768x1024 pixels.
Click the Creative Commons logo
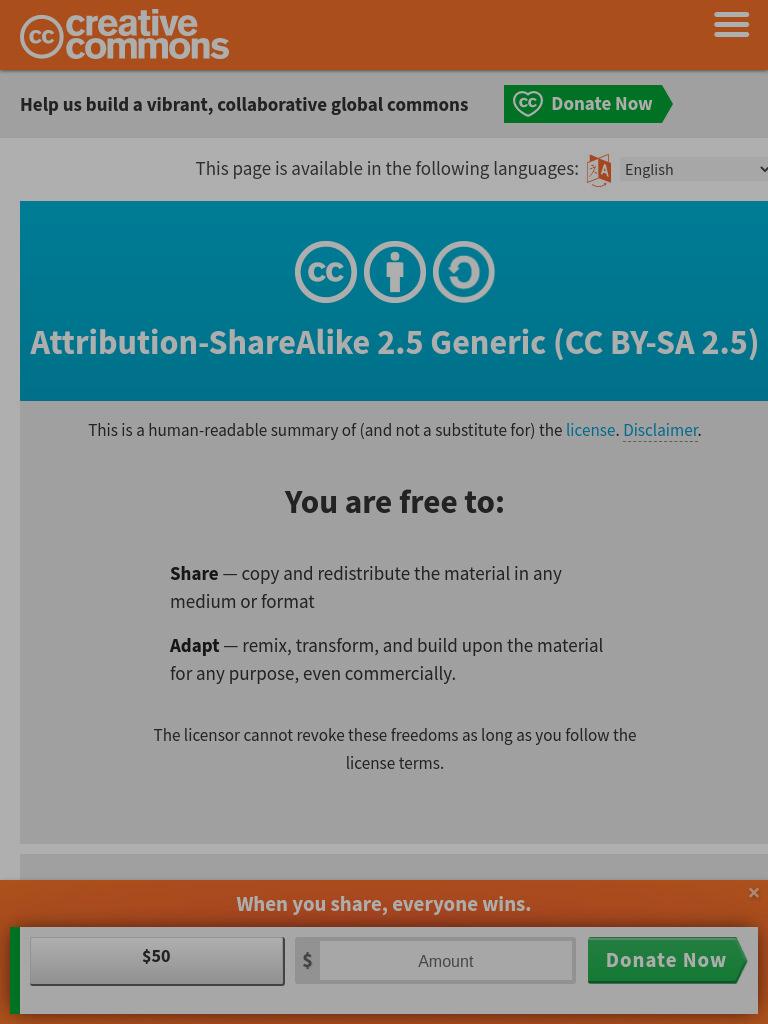click(125, 36)
